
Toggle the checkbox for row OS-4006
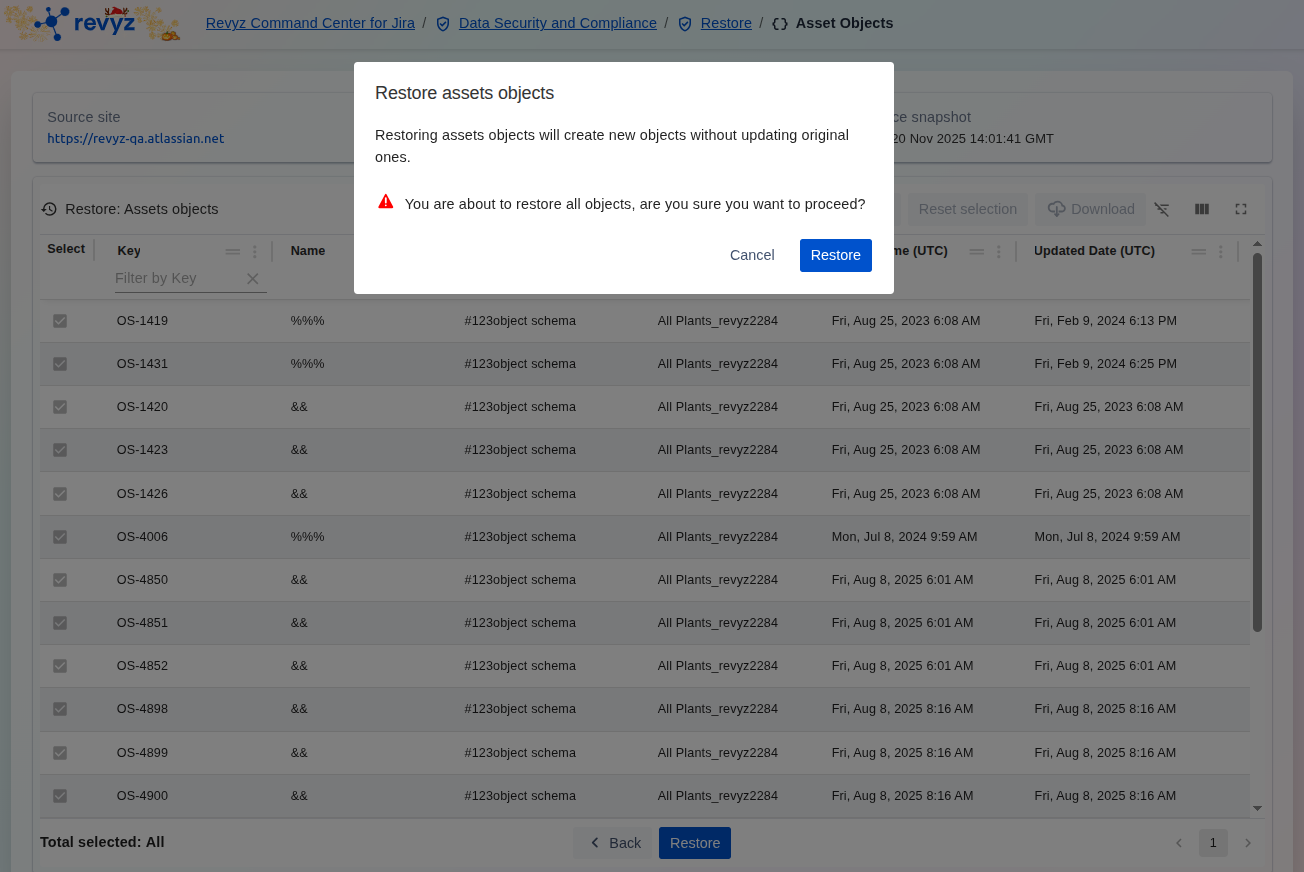pos(60,537)
